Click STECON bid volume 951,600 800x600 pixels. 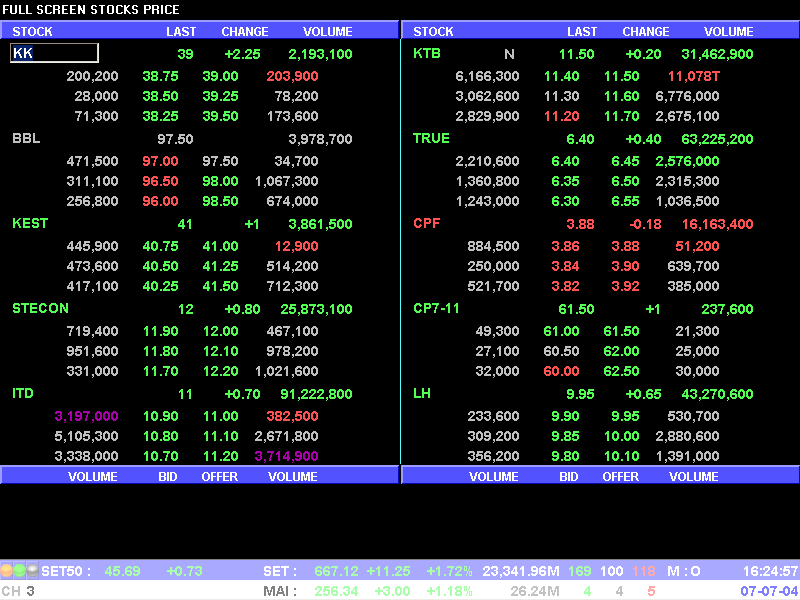pos(92,352)
